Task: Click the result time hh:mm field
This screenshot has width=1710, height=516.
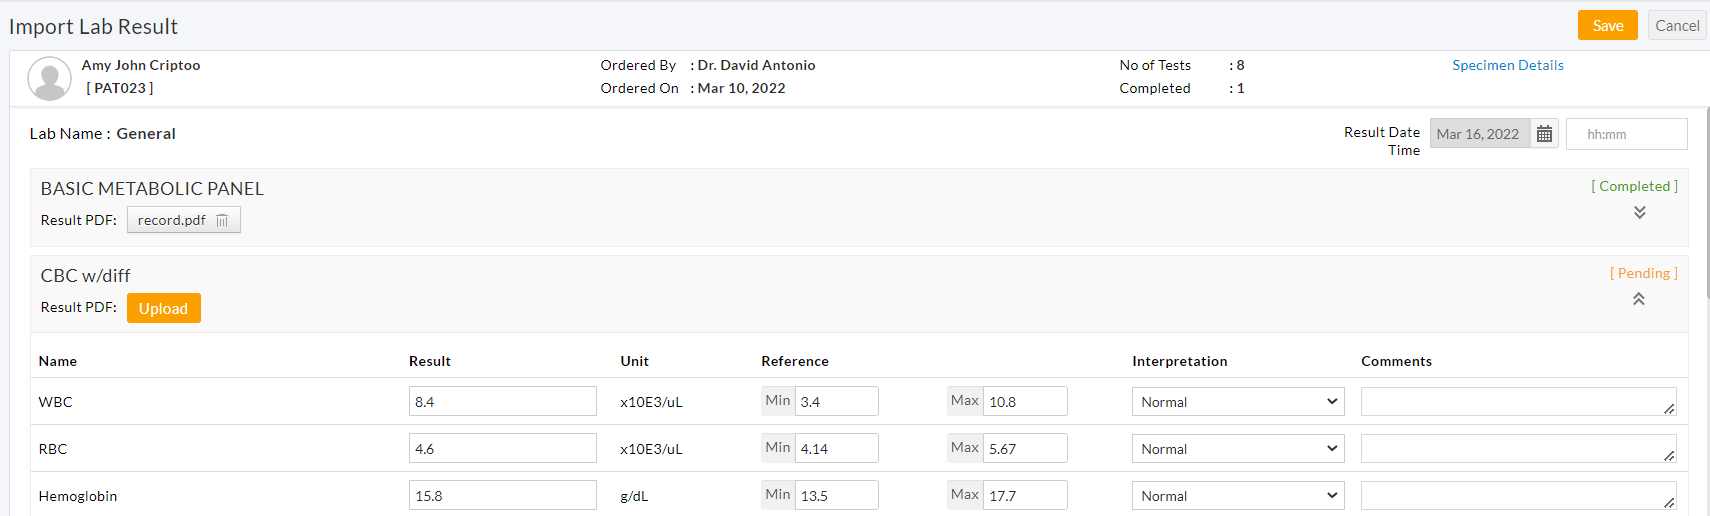Action: 1626,134
